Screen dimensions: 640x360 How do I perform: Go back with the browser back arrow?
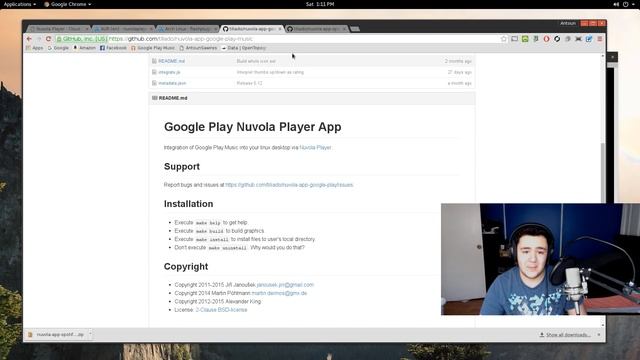tap(29, 39)
